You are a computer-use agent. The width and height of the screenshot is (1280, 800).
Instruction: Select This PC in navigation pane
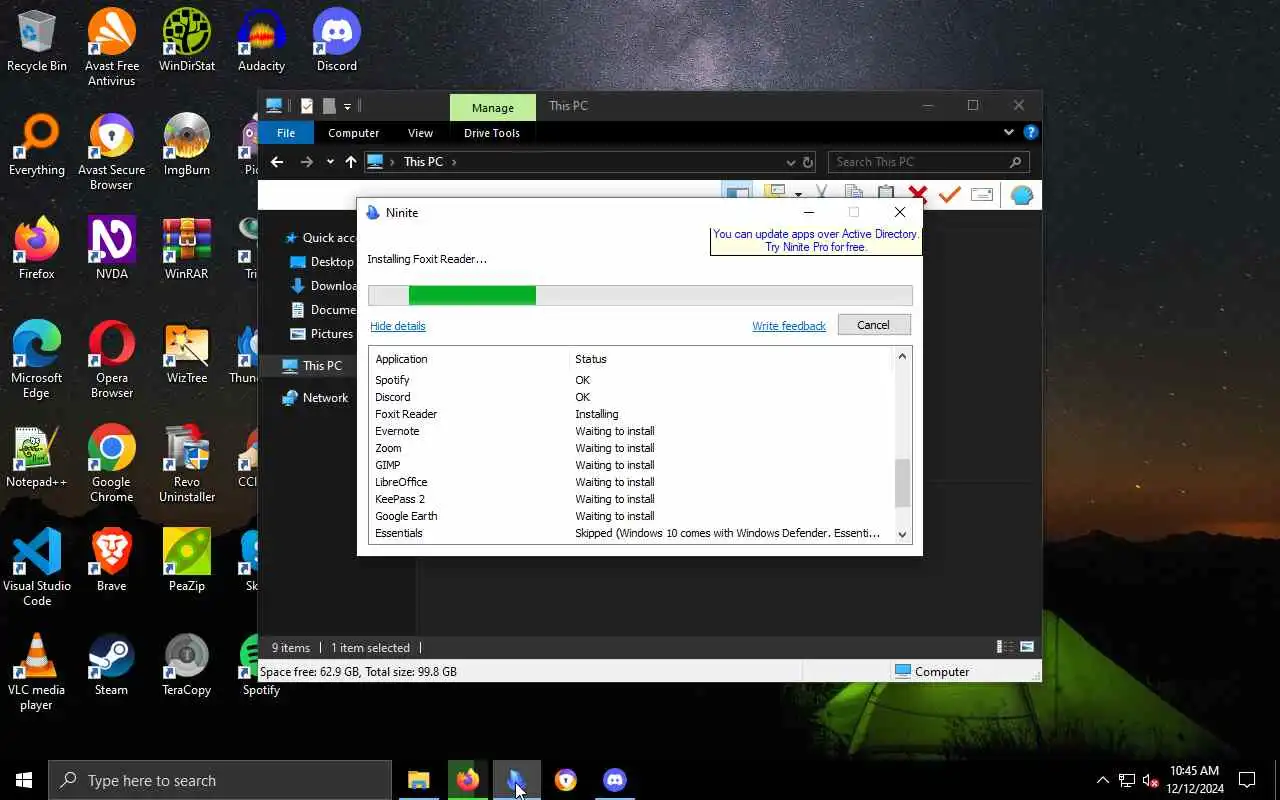322,366
